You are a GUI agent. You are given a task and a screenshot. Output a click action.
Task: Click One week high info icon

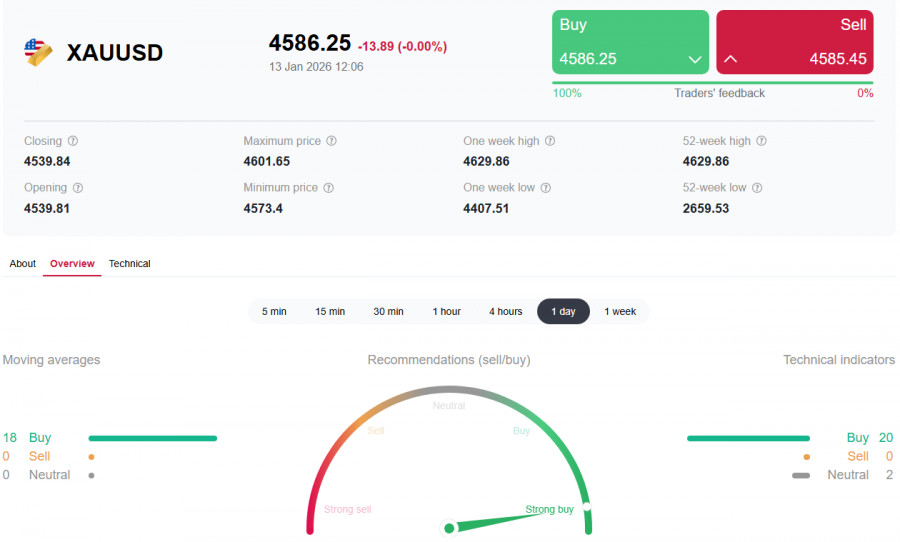point(550,141)
